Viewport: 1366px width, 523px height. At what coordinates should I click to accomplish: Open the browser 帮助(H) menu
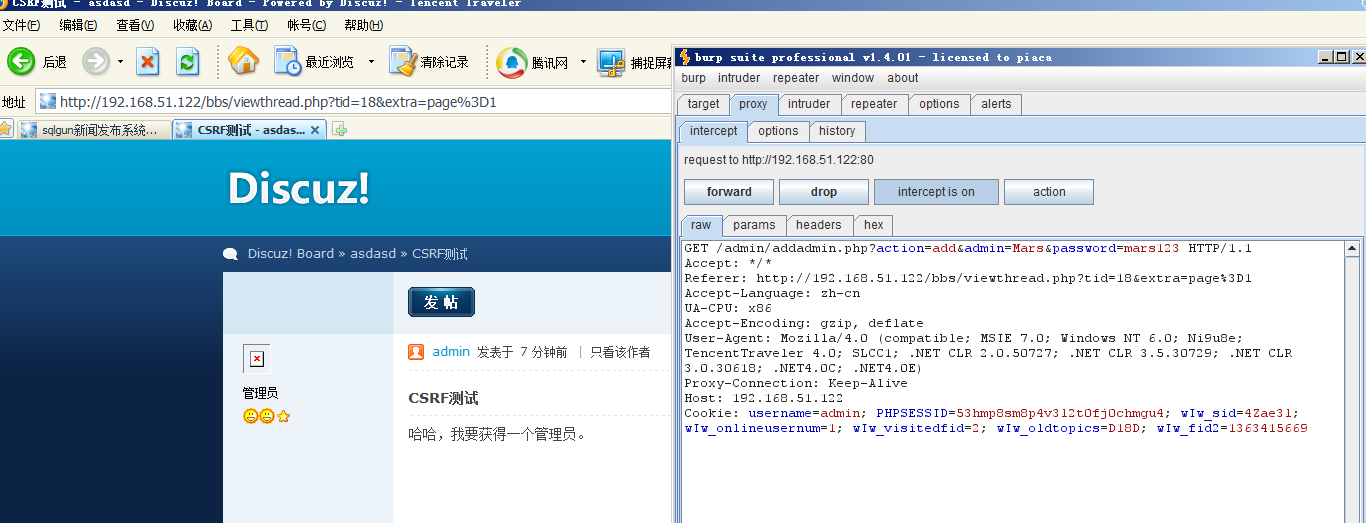pyautogui.click(x=363, y=26)
